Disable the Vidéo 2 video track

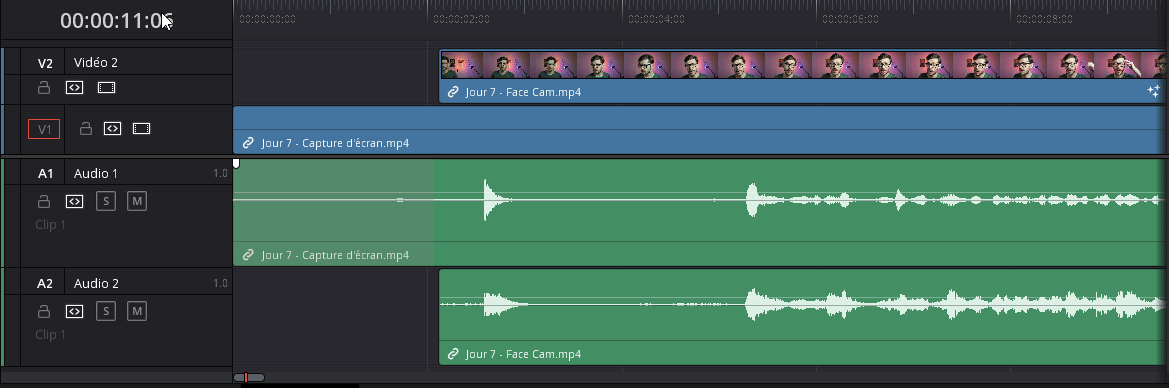(x=107, y=88)
